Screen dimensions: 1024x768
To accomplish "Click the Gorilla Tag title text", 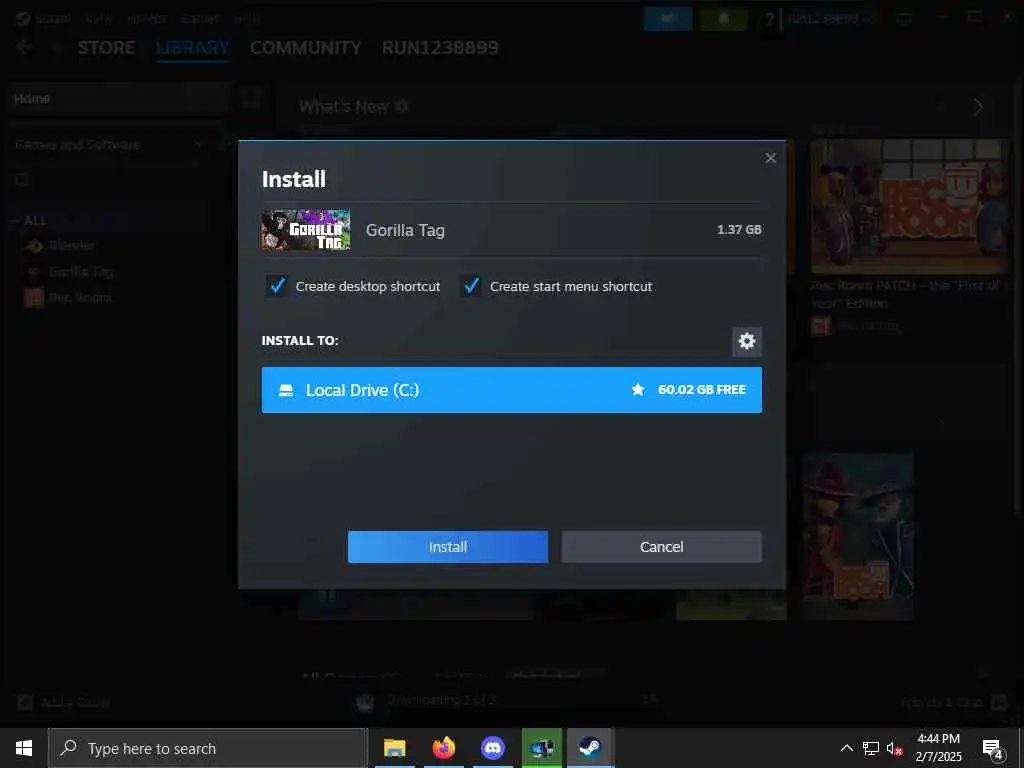I will tap(405, 230).
